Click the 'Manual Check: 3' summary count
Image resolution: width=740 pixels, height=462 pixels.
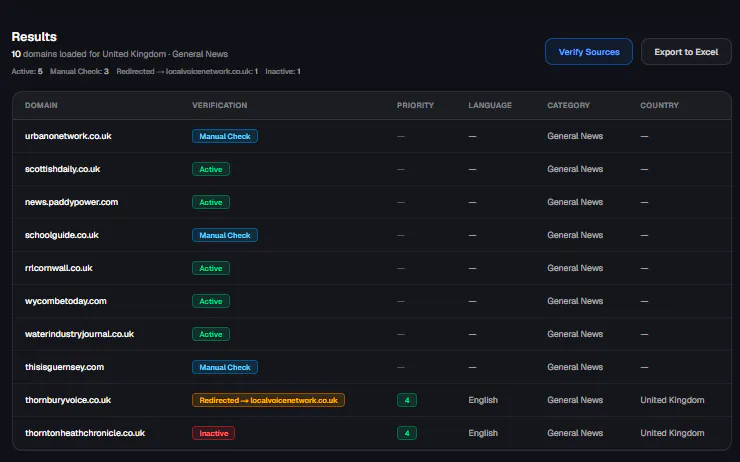click(x=79, y=71)
